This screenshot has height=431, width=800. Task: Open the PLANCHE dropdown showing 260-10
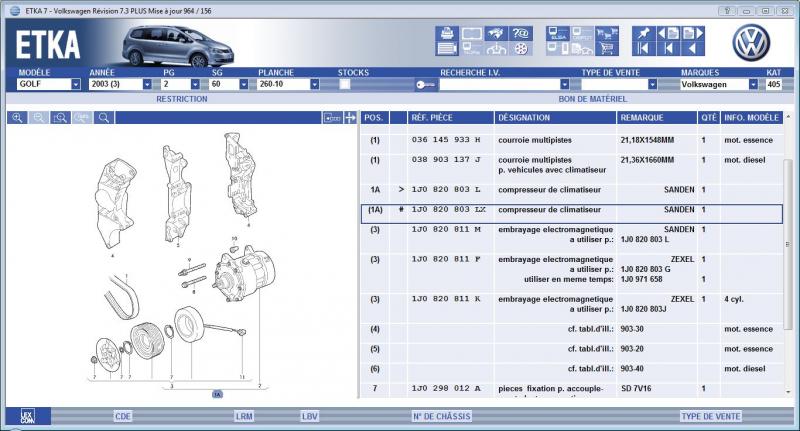tap(314, 84)
